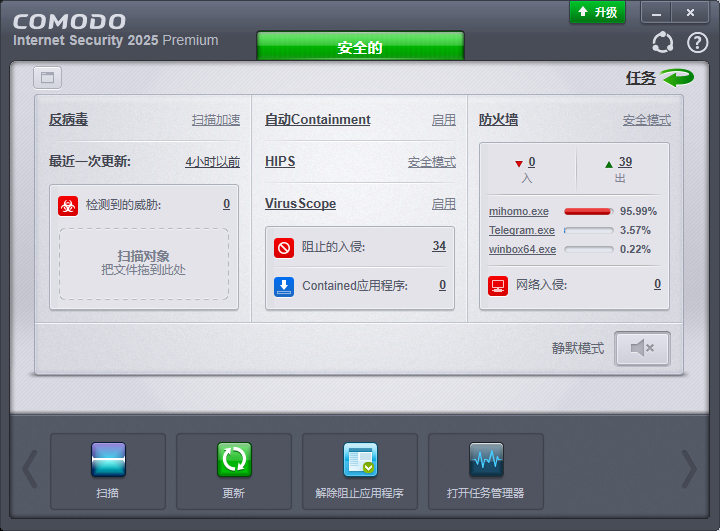
Task: Click the 最近一次更新 label
Action: (90, 161)
